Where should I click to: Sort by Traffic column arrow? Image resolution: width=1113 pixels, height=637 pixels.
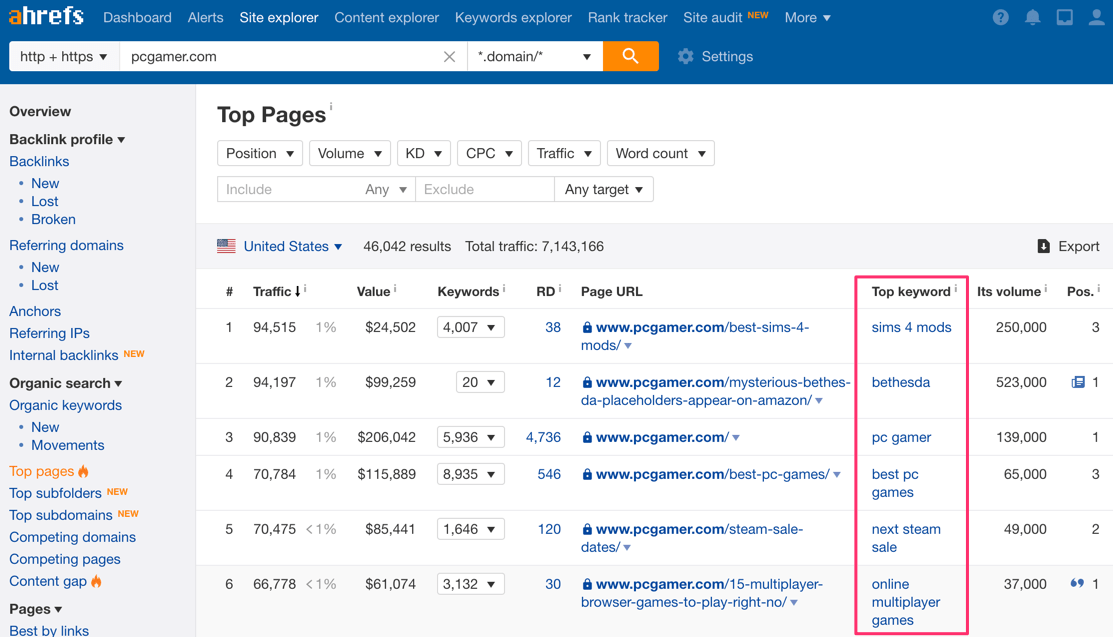coord(297,291)
